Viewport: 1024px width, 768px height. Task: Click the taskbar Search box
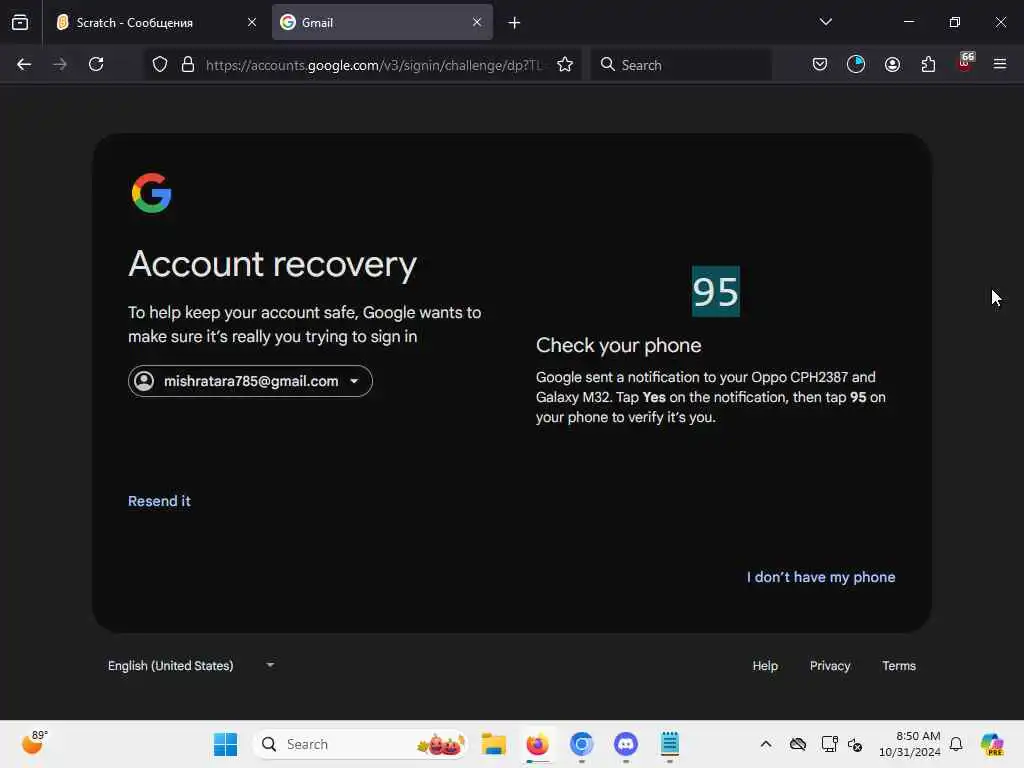click(360, 744)
